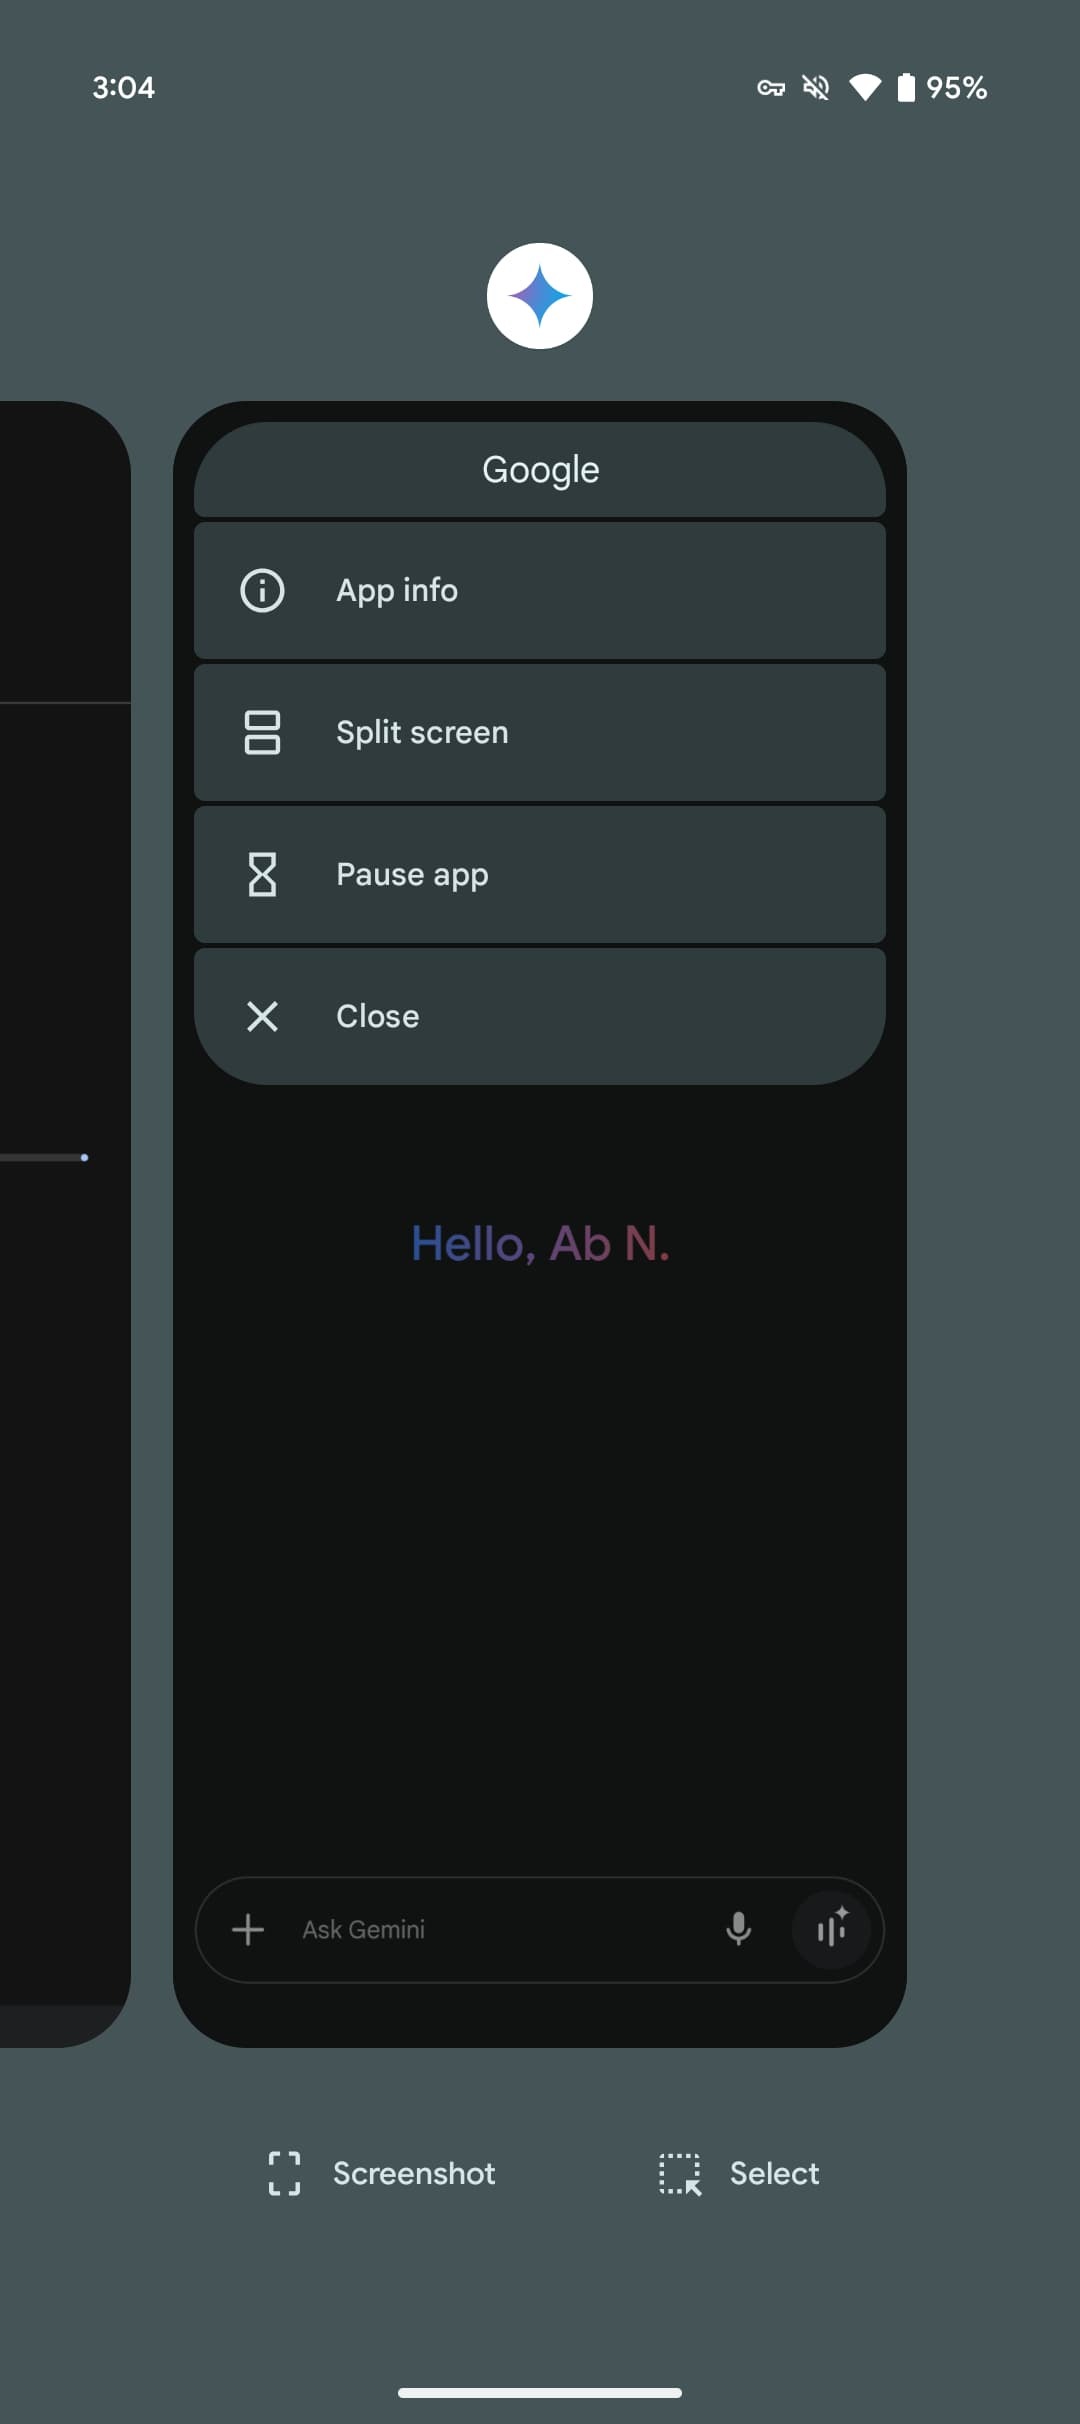Tap the Google header in the menu
The height and width of the screenshot is (2424, 1080).
540,469
